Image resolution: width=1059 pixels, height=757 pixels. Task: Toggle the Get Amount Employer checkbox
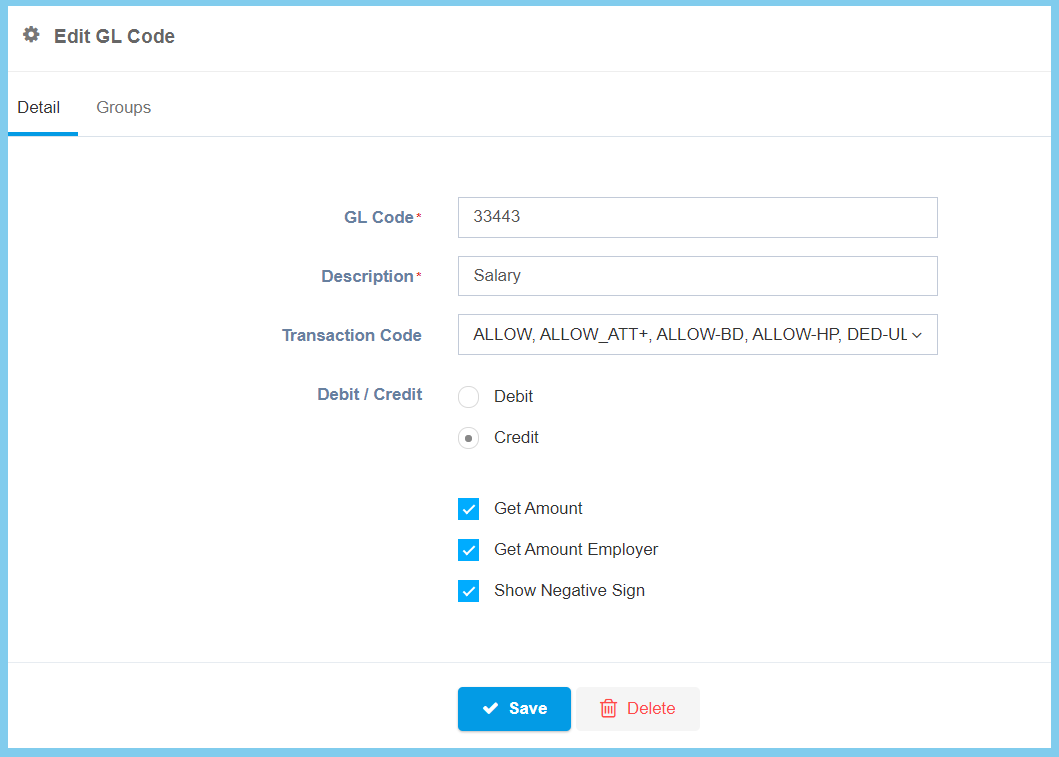tap(468, 550)
